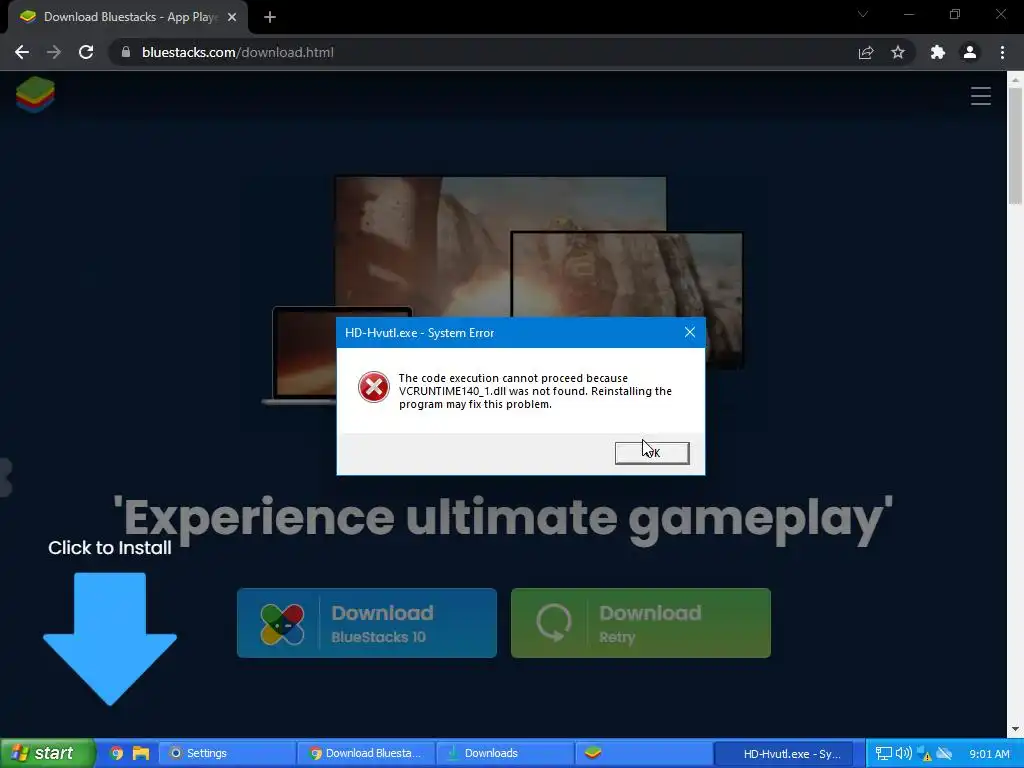Close the Download Bluestacks tab

click(x=232, y=18)
